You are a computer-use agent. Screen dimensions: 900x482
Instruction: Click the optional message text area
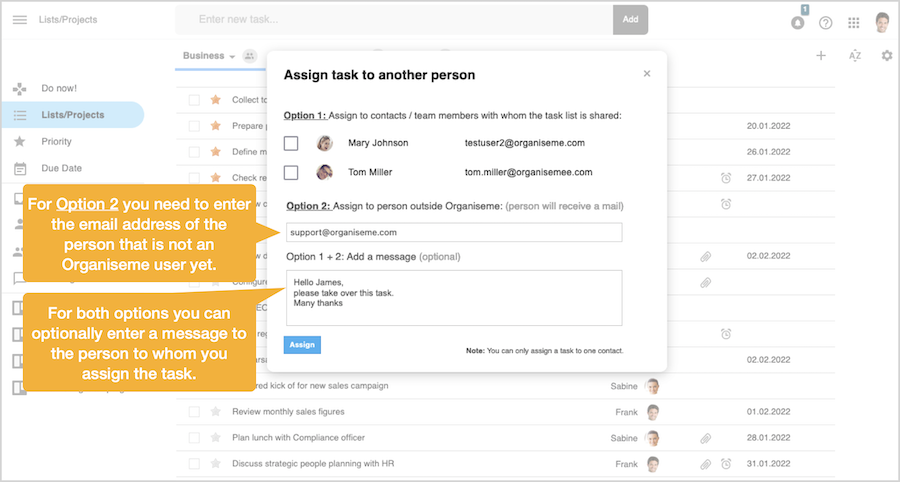pyautogui.click(x=454, y=298)
